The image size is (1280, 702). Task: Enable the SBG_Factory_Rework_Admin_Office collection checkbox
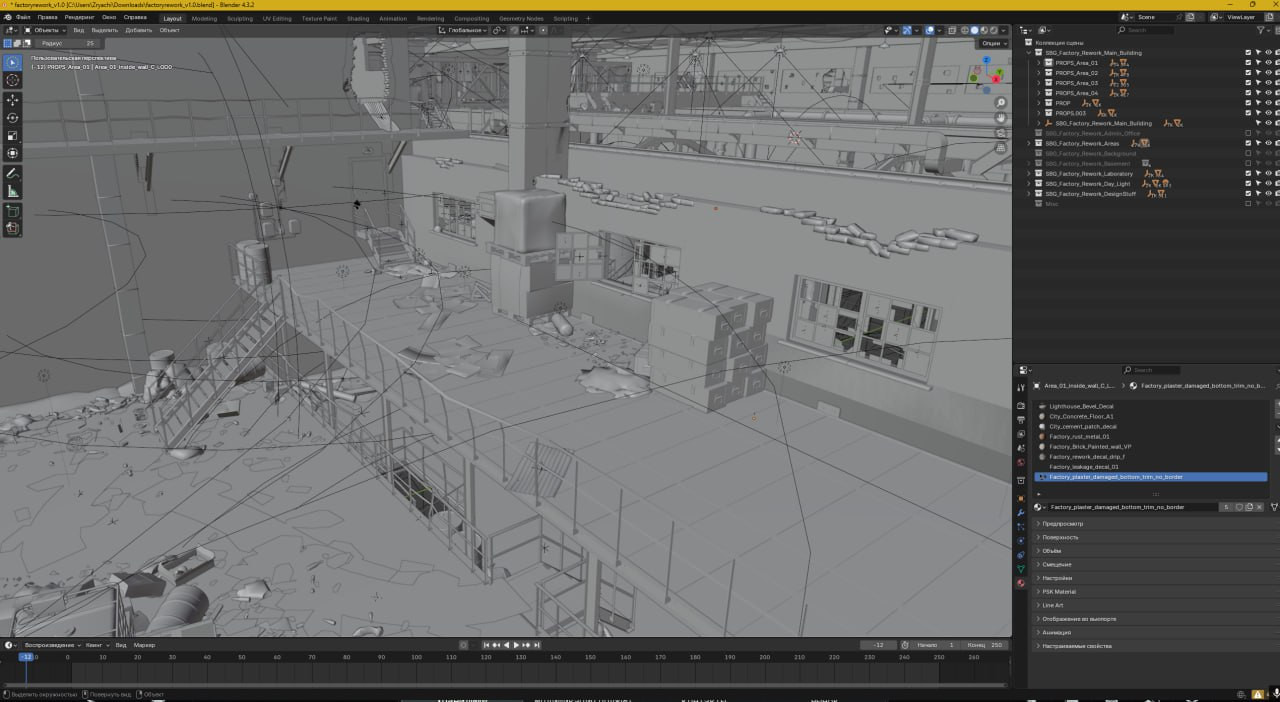pos(1247,133)
